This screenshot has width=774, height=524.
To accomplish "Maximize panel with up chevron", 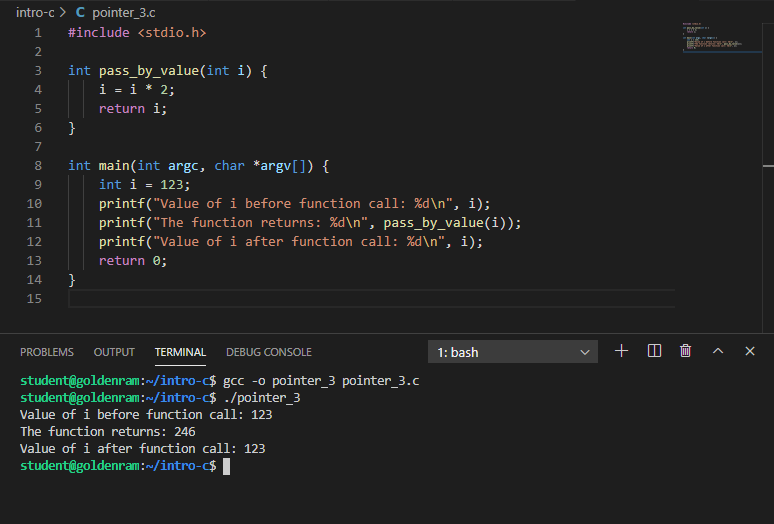I will [x=718, y=351].
